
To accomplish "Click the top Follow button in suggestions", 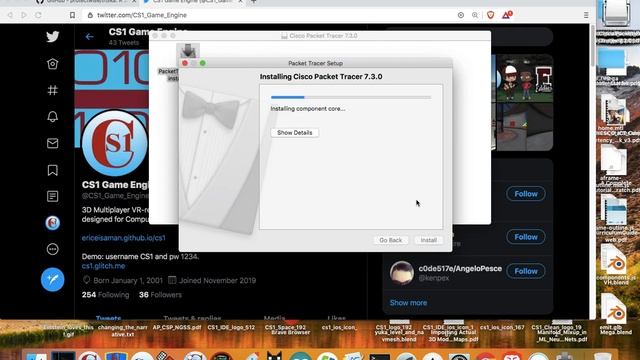I will pyautogui.click(x=526, y=194).
